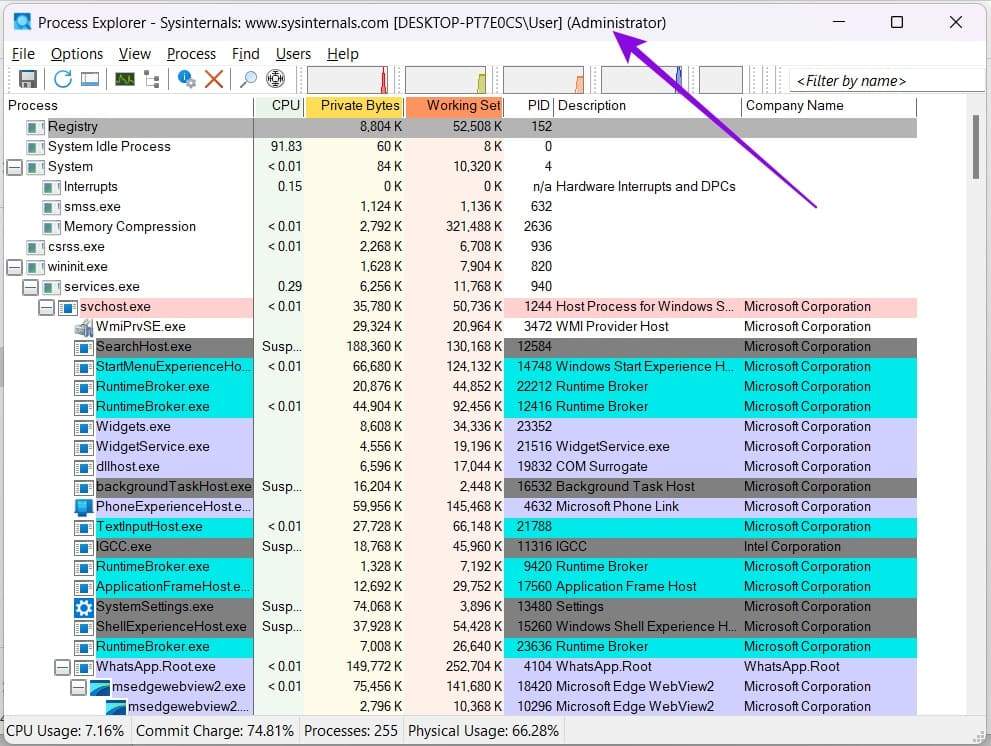991x746 pixels.
Task: Sort by Private Bytes column header
Action: click(355, 106)
